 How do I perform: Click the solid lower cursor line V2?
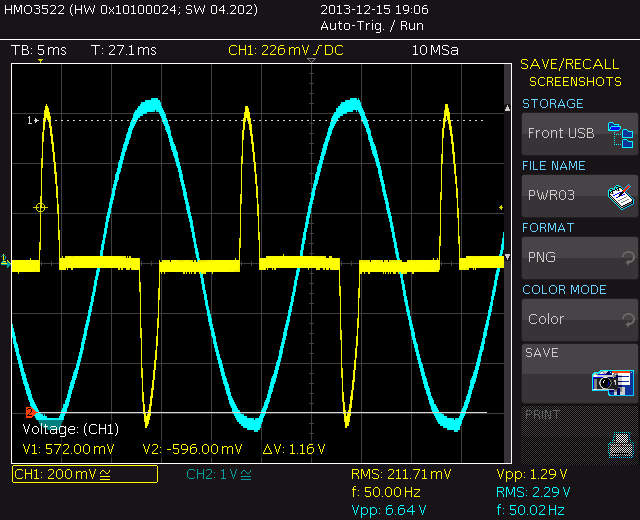[261, 413]
